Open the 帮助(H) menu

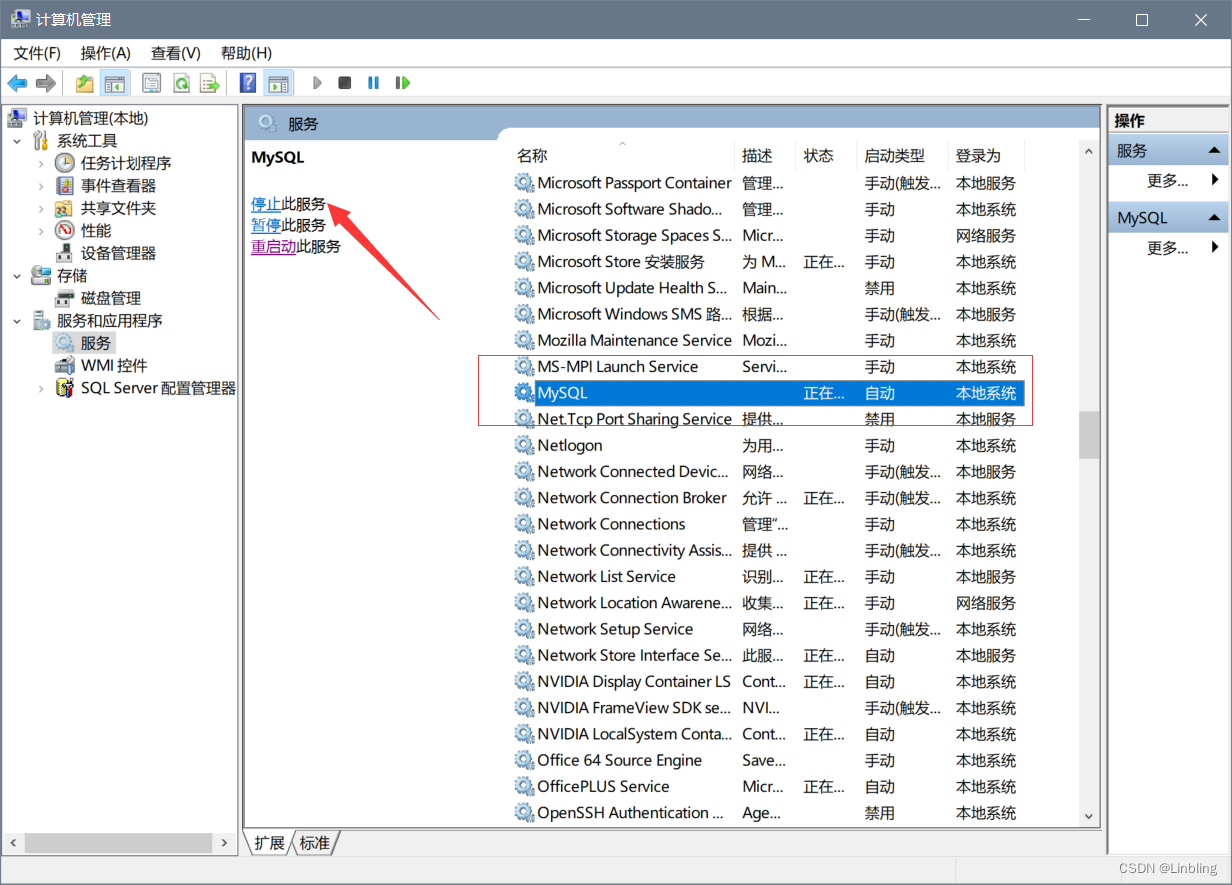[x=246, y=53]
